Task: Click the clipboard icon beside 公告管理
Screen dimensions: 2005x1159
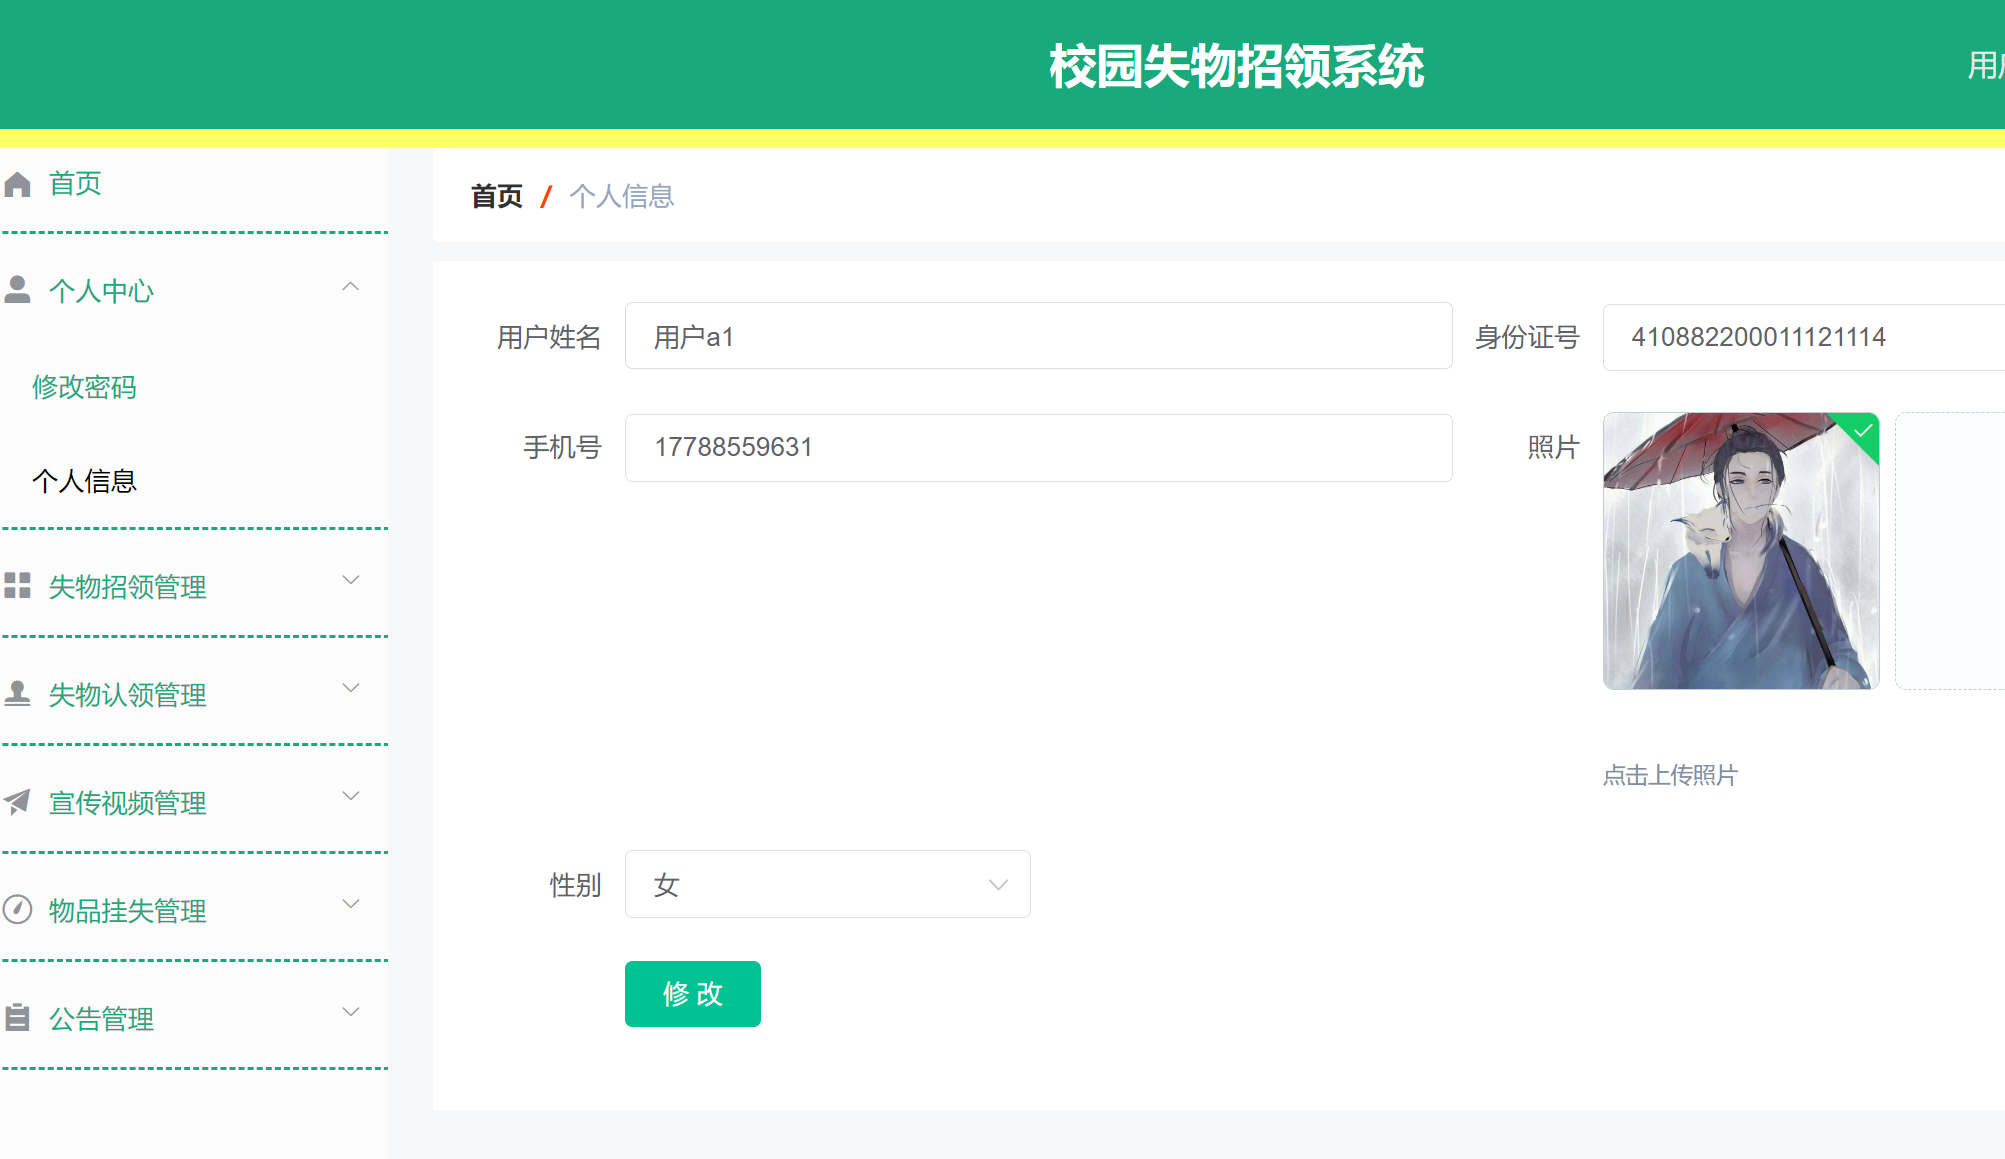Action: click(18, 1017)
